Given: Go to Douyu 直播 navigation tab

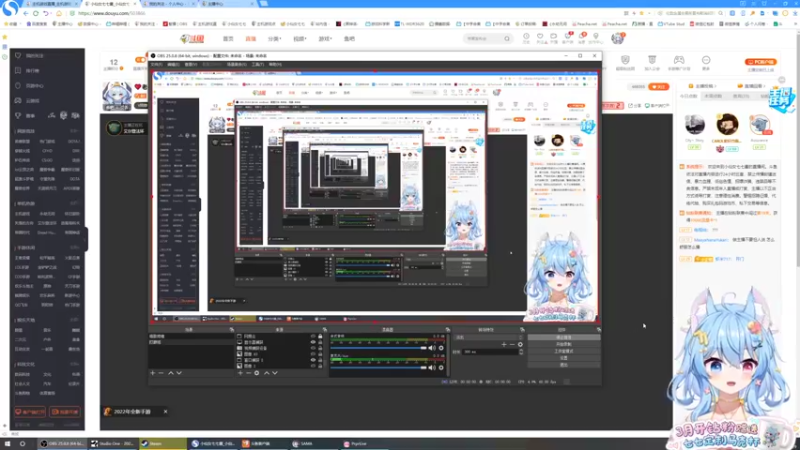Looking at the screenshot, I should coord(251,39).
